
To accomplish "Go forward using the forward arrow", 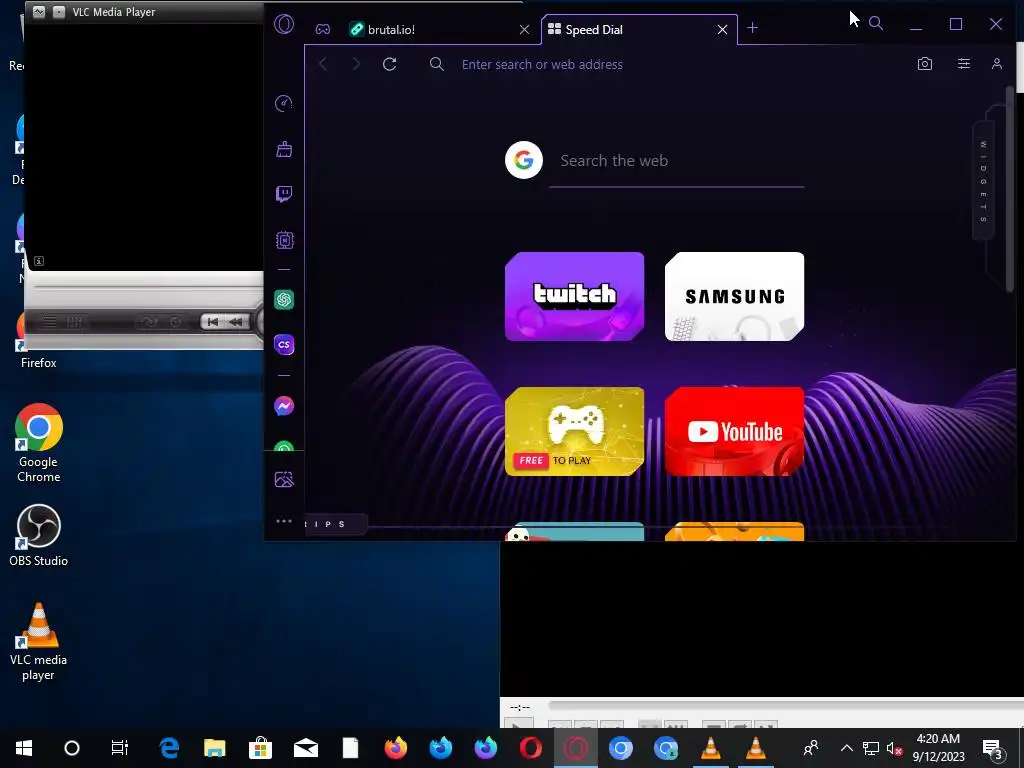I will 356,64.
